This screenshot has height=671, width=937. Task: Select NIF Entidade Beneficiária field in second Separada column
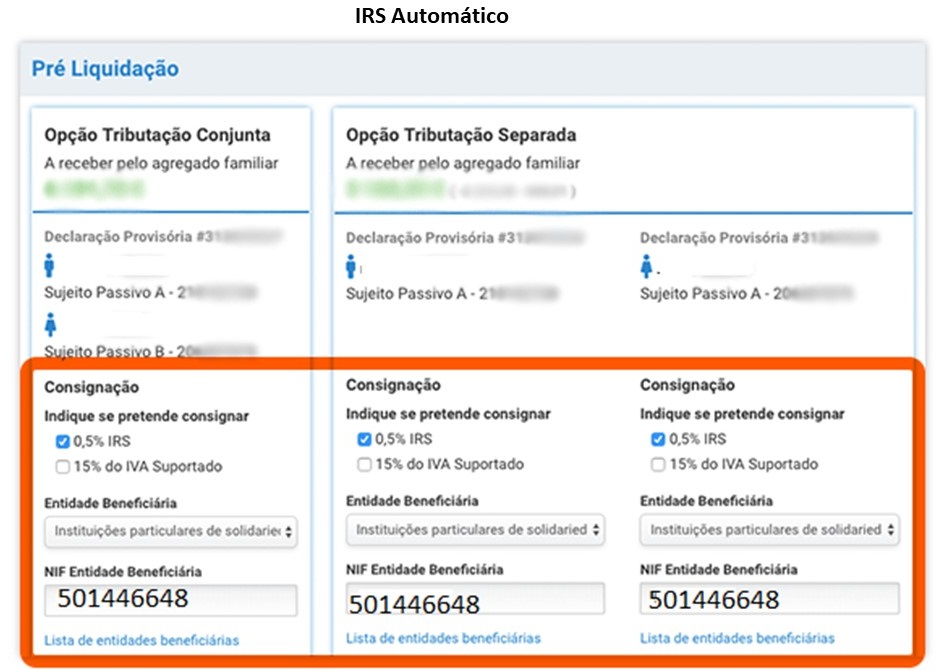769,599
